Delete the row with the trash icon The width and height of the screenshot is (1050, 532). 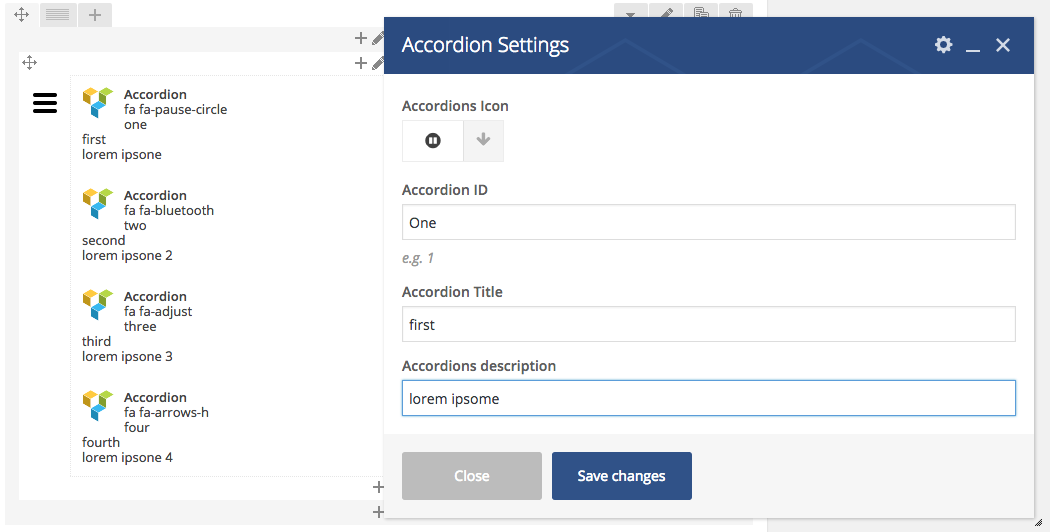pos(735,15)
